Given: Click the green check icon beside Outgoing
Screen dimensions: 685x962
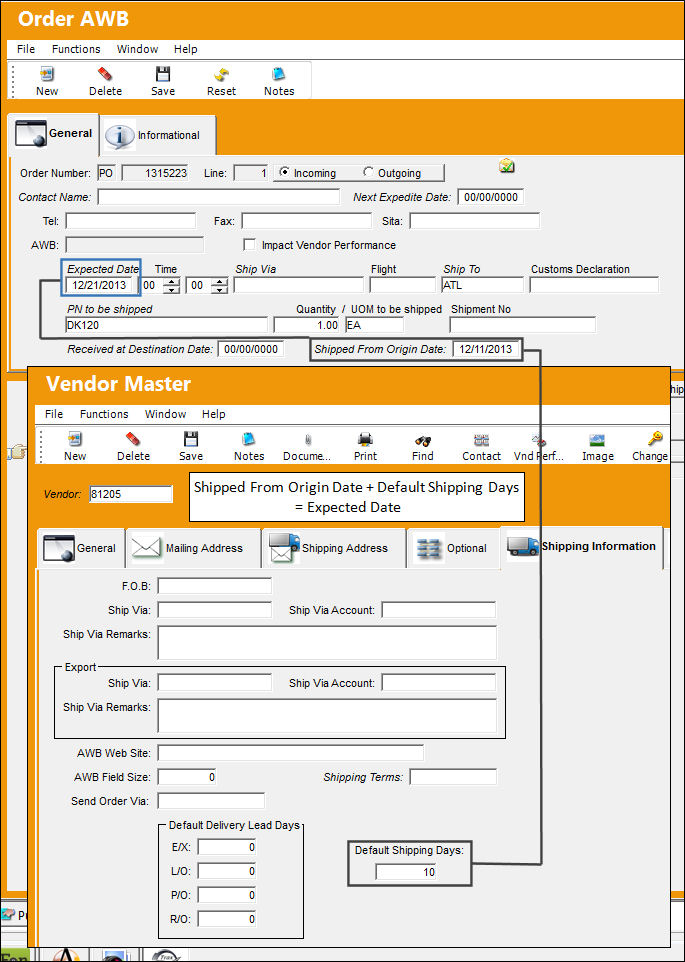Looking at the screenshot, I should coord(507,165).
